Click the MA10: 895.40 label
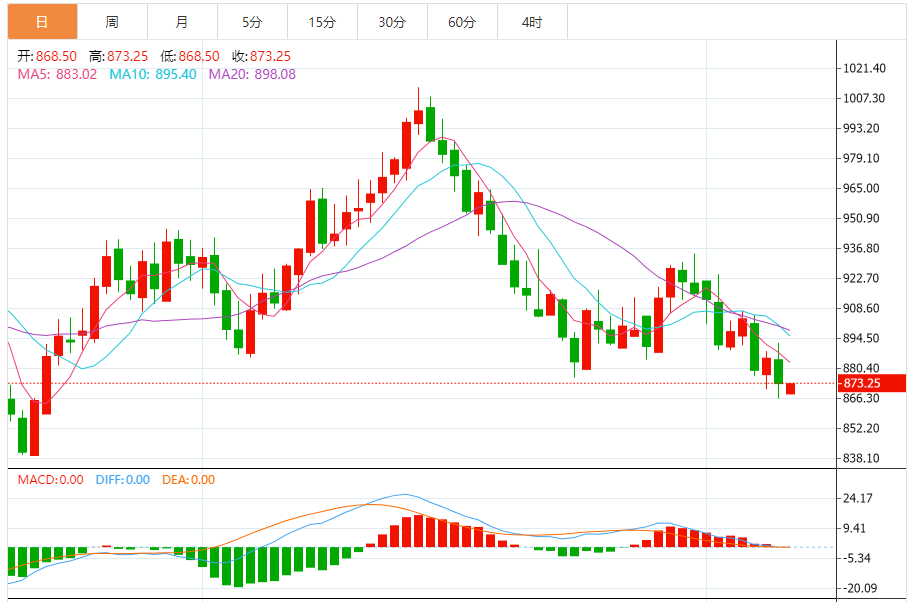 (x=153, y=75)
